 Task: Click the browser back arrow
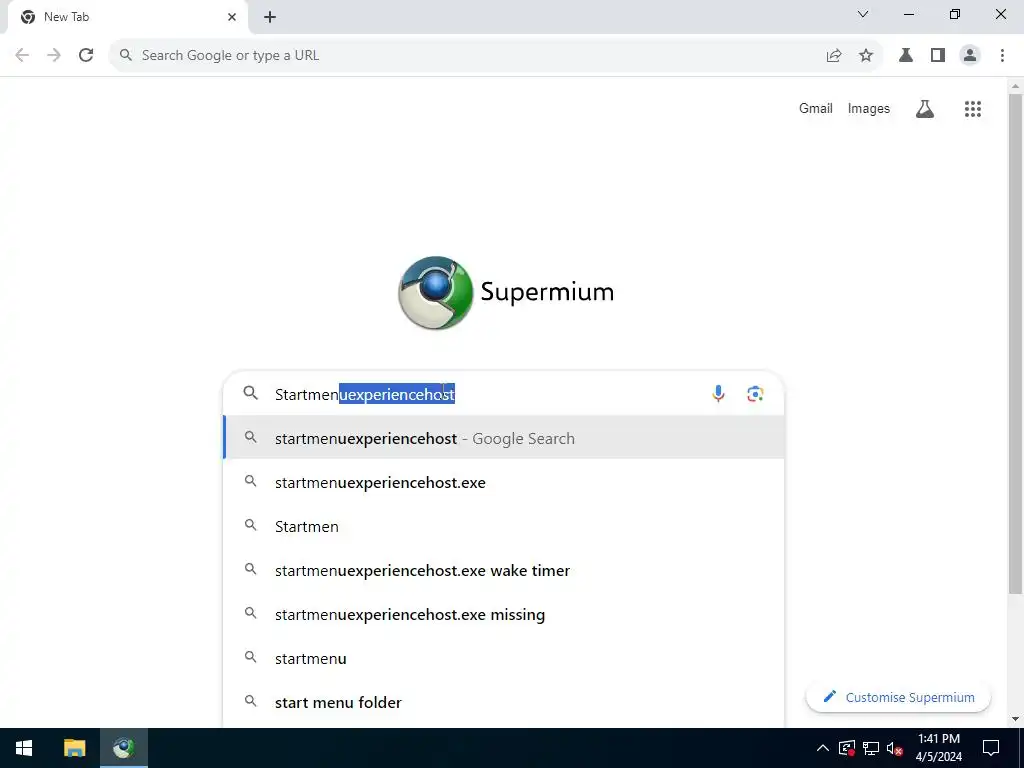coord(22,56)
